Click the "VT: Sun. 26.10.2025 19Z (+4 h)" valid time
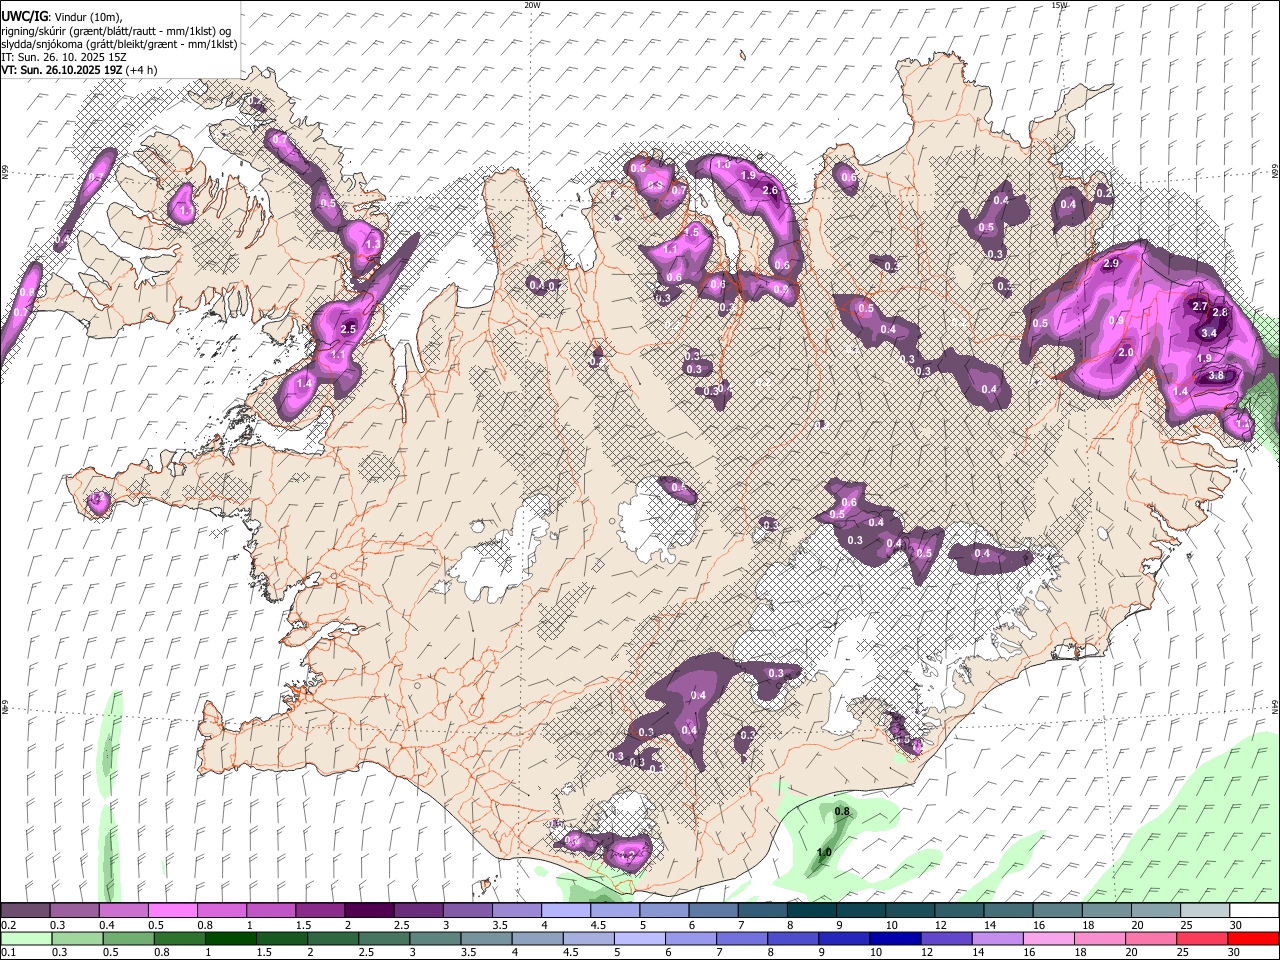The height and width of the screenshot is (960, 1280). pyautogui.click(x=79, y=70)
